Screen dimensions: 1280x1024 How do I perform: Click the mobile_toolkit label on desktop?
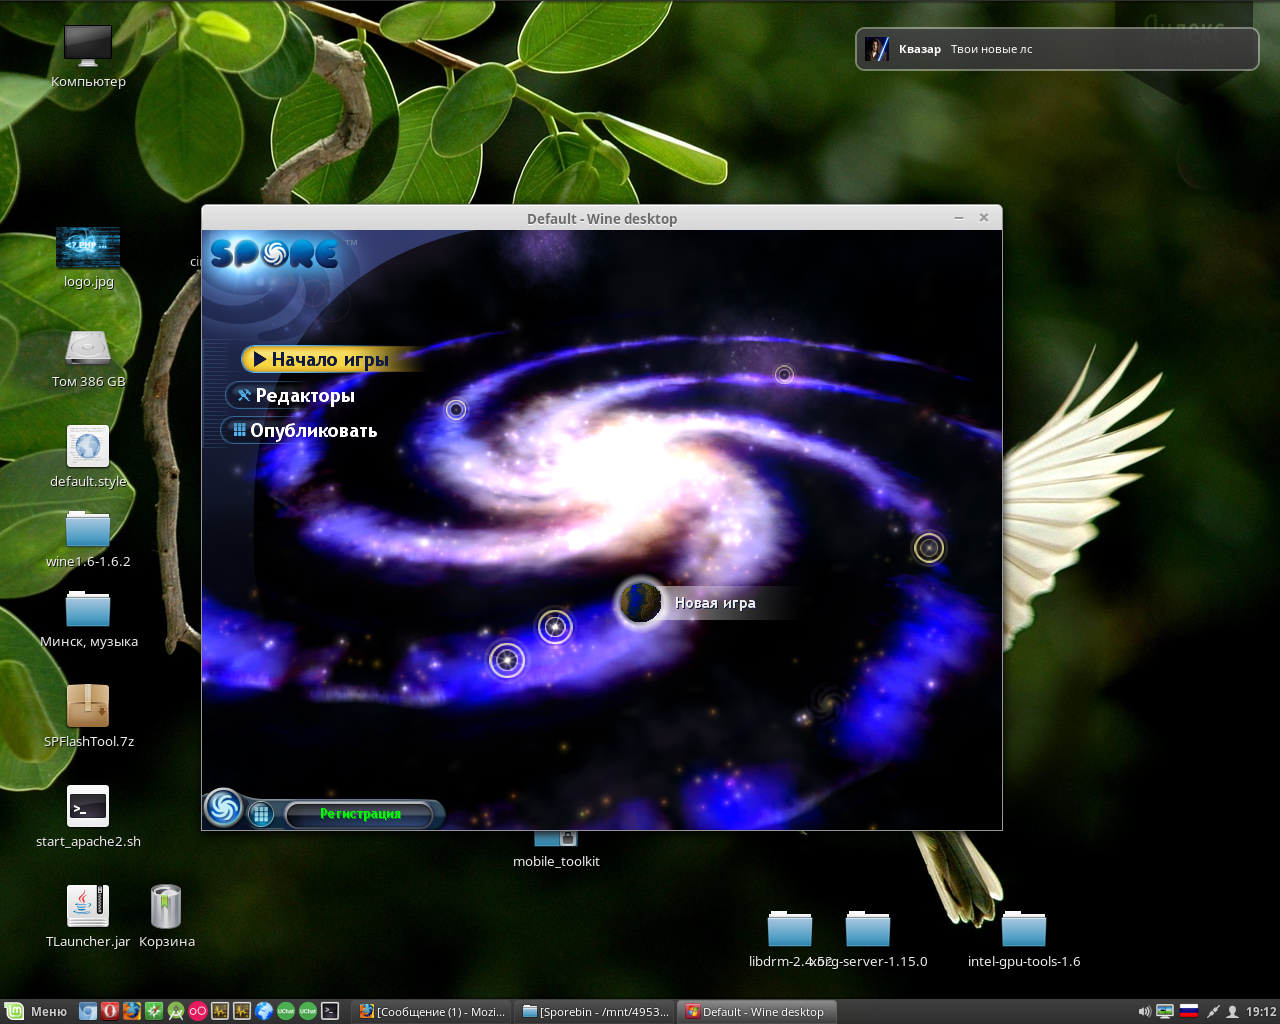(x=556, y=861)
